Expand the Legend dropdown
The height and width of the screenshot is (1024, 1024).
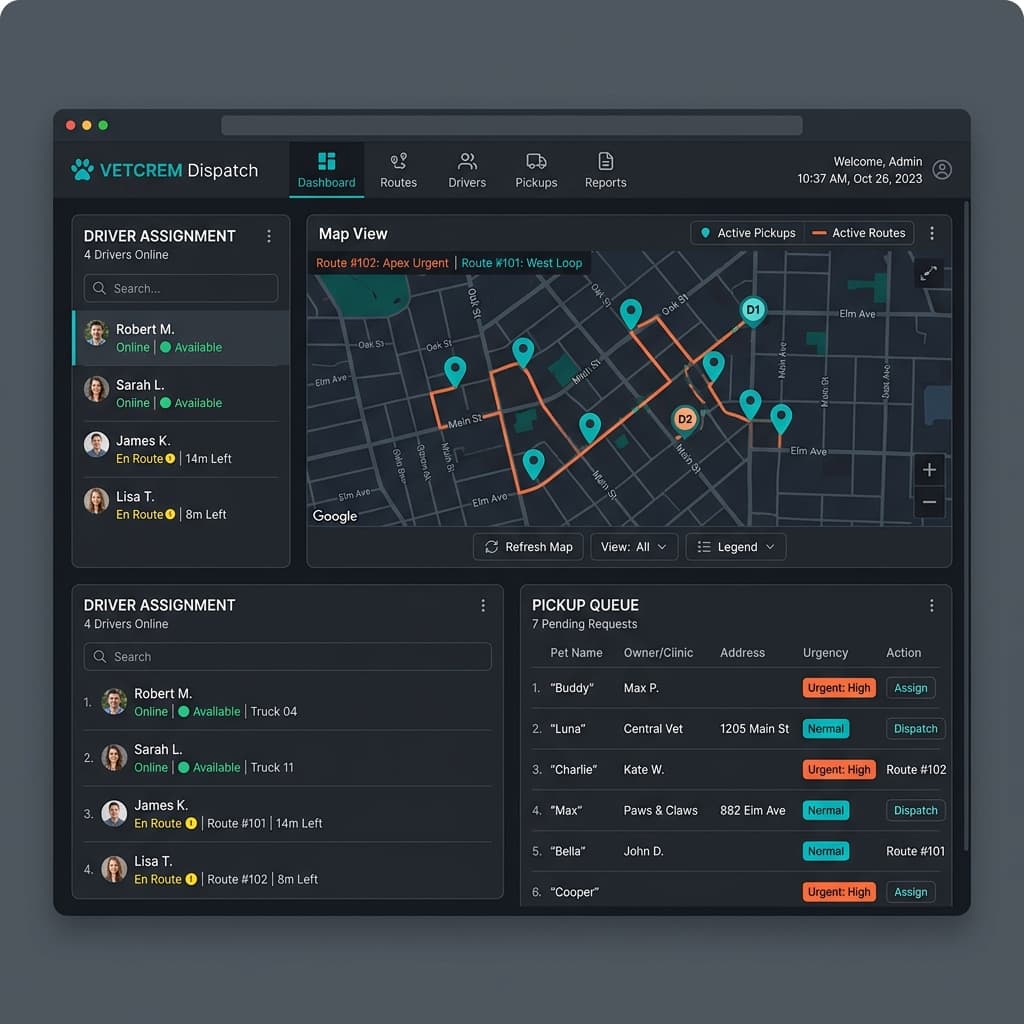pos(735,547)
